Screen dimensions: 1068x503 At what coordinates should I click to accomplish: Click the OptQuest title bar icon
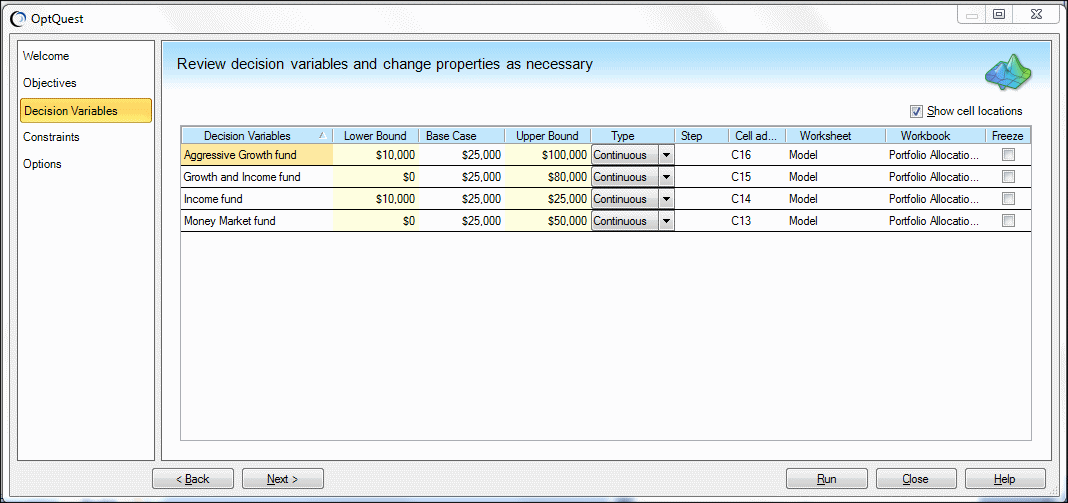18,18
